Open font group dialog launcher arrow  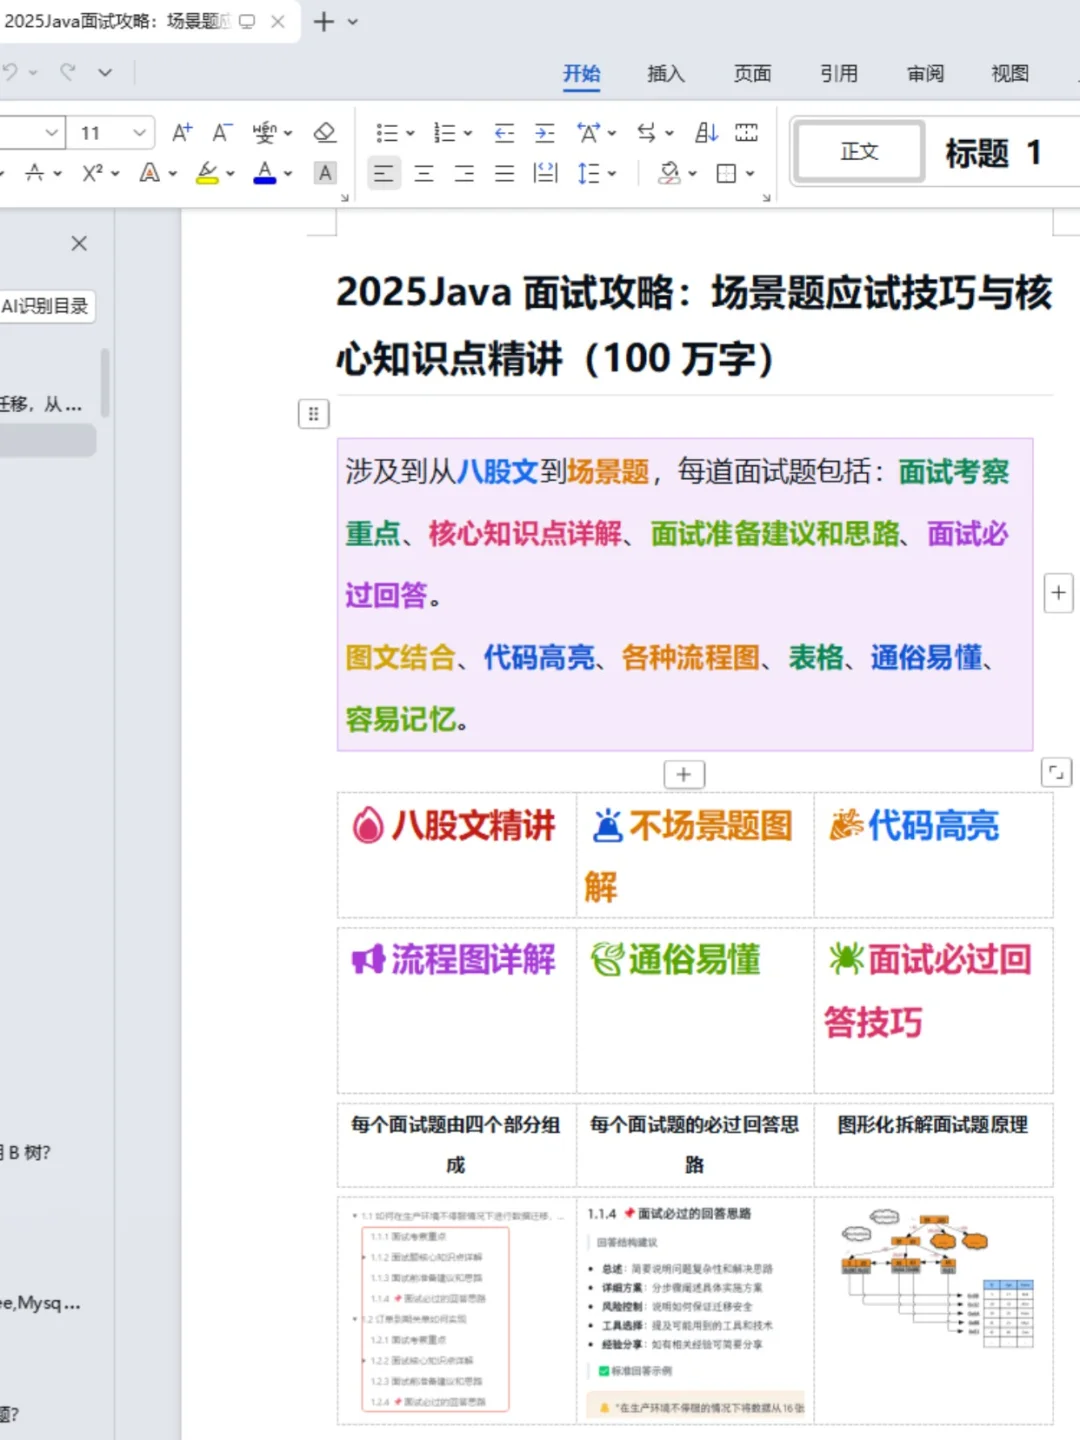pos(345,198)
